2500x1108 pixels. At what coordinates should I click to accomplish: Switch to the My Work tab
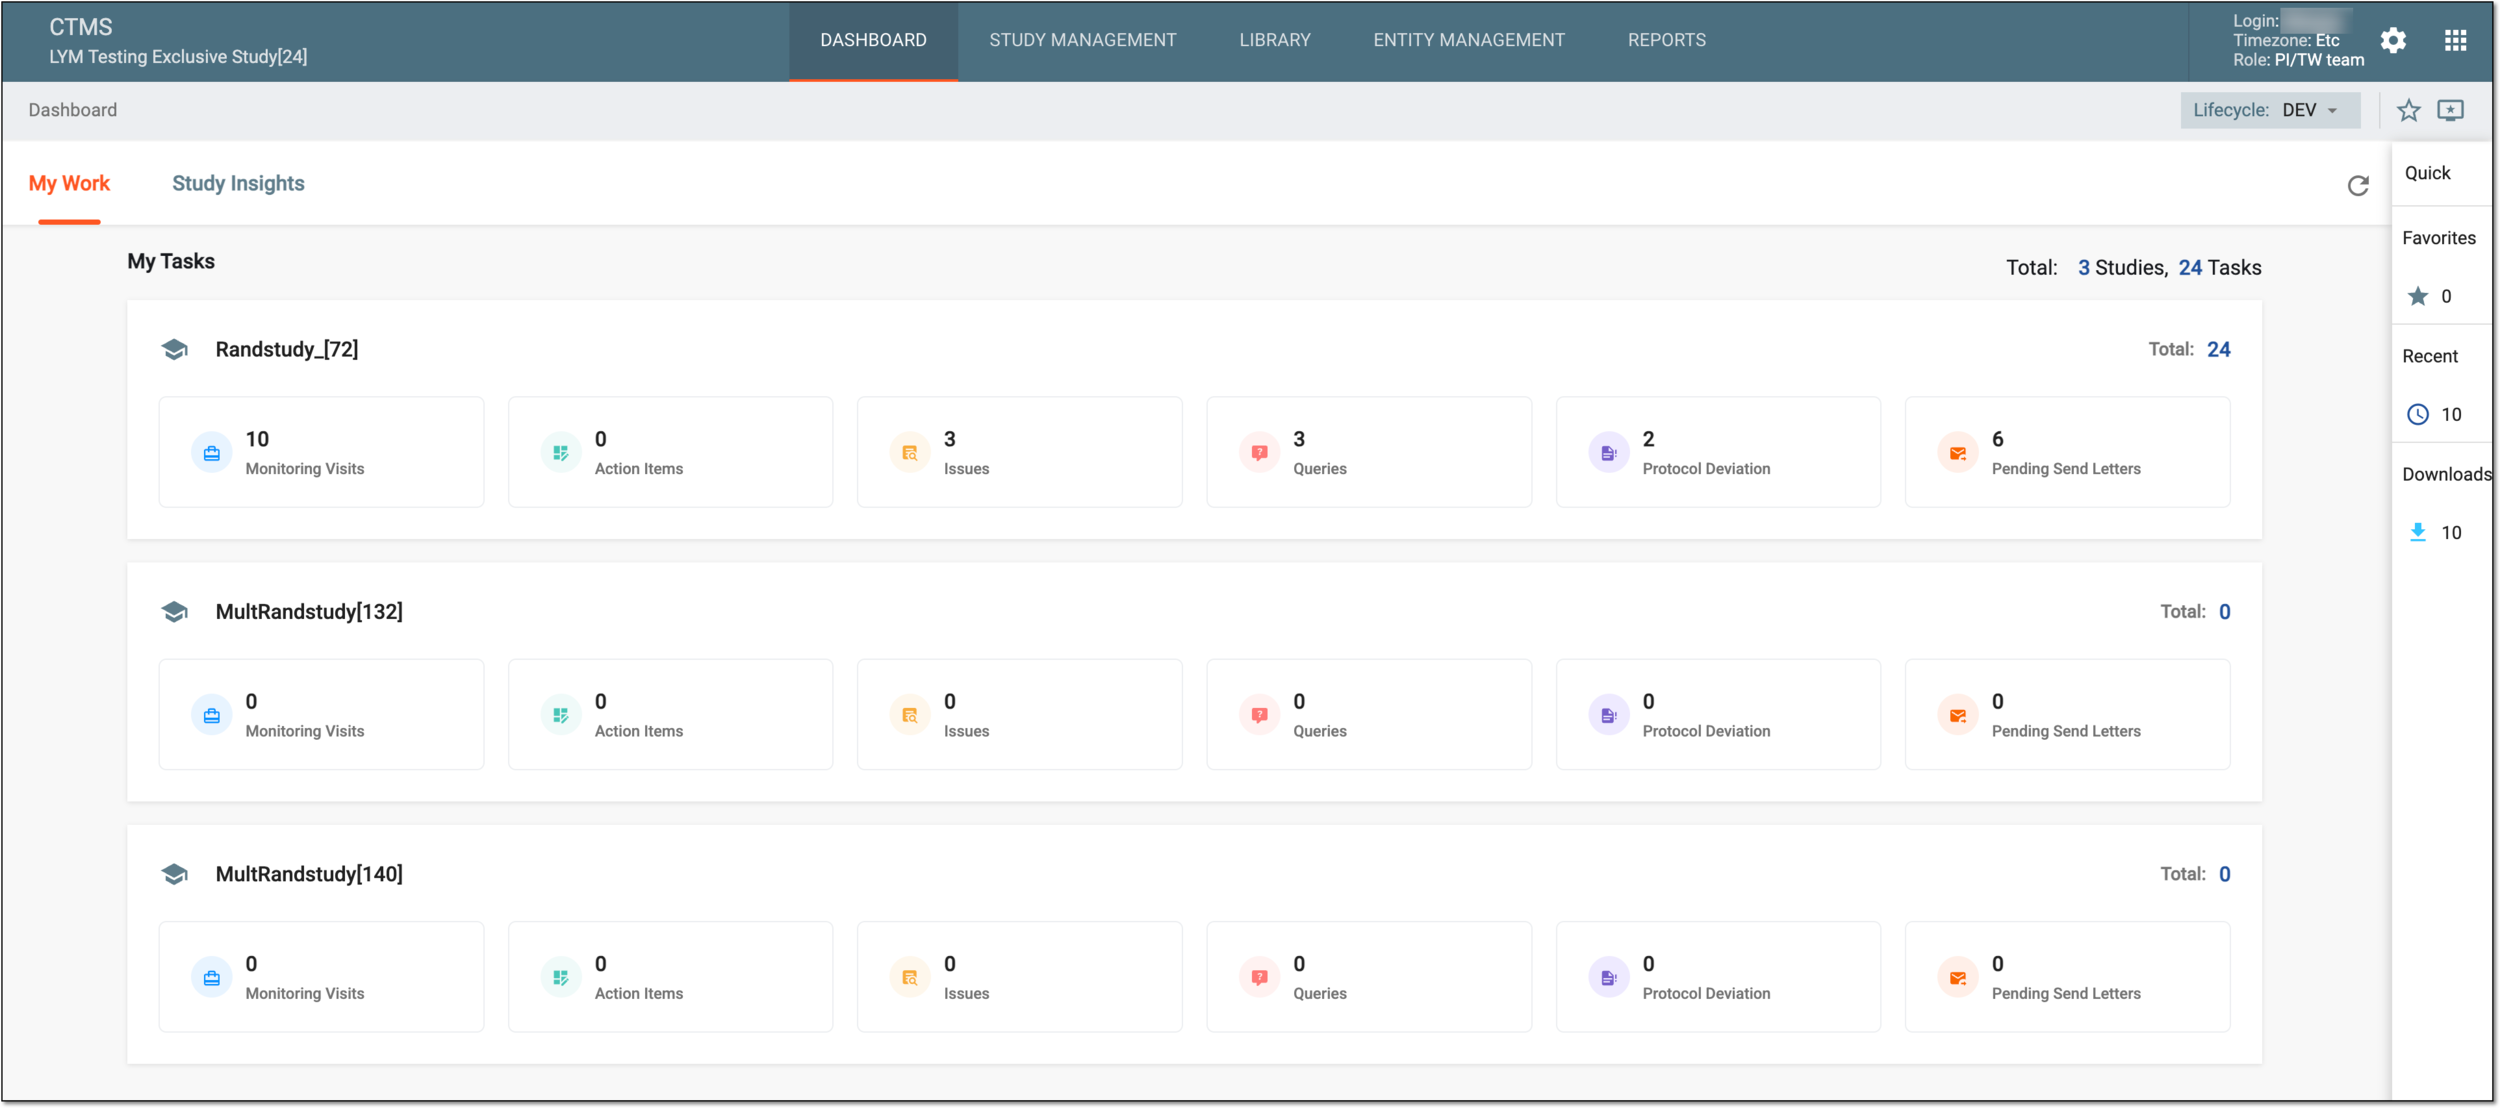[69, 183]
